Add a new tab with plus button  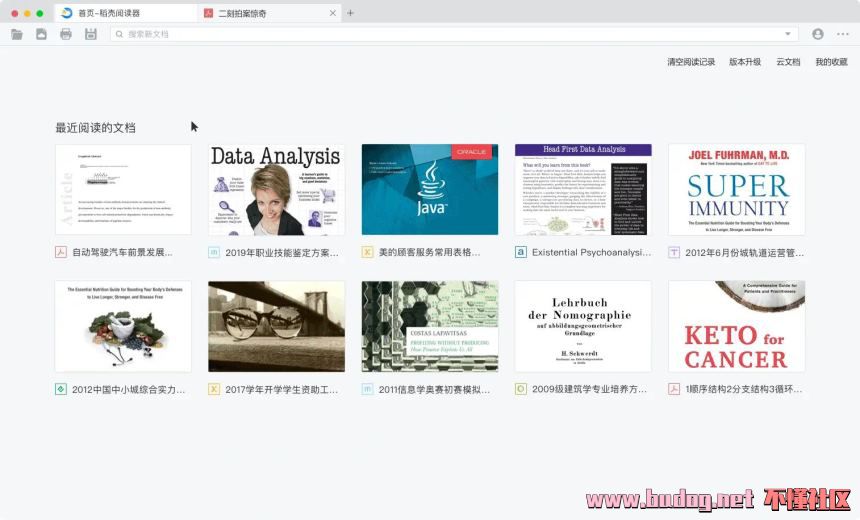(x=350, y=13)
